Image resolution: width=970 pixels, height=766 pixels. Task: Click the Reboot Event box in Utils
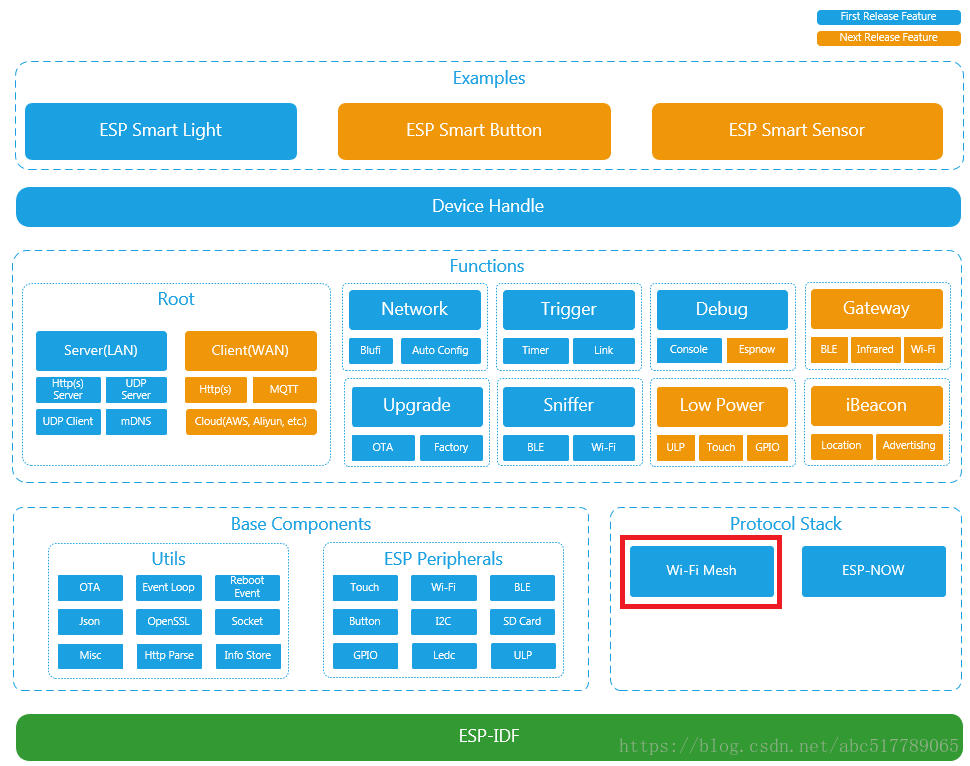pos(247,588)
